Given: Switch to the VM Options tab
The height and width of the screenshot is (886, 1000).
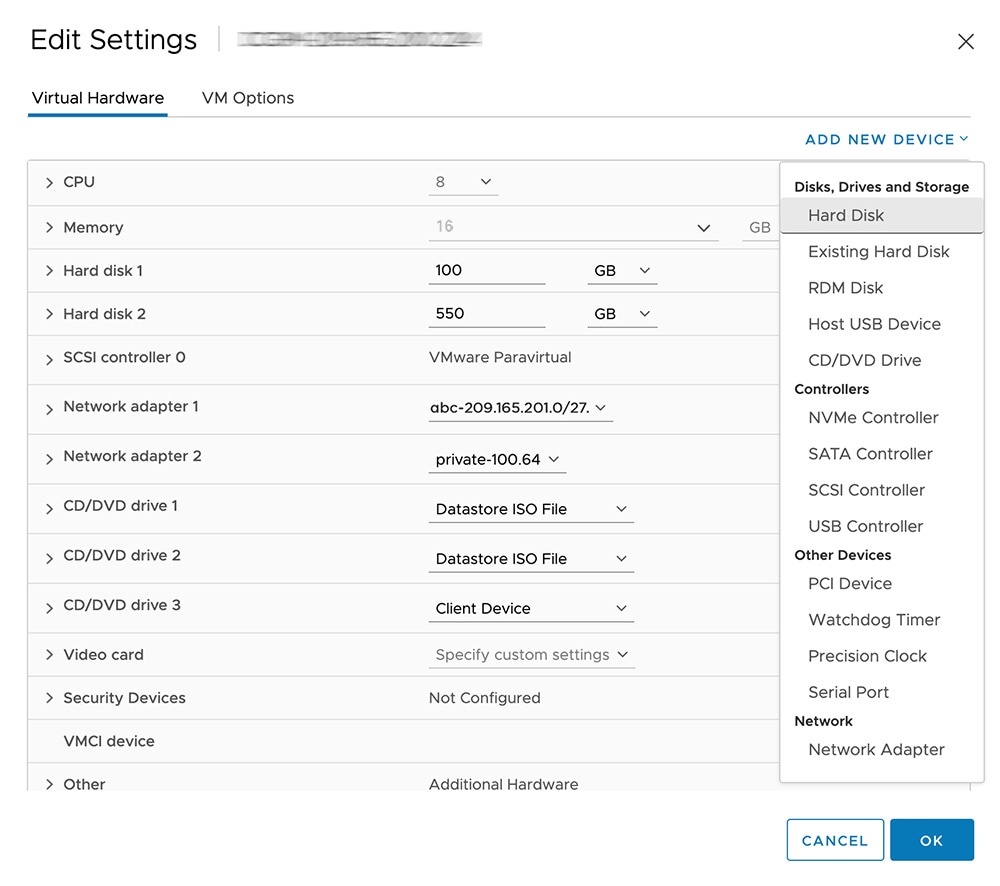Looking at the screenshot, I should click(x=248, y=98).
